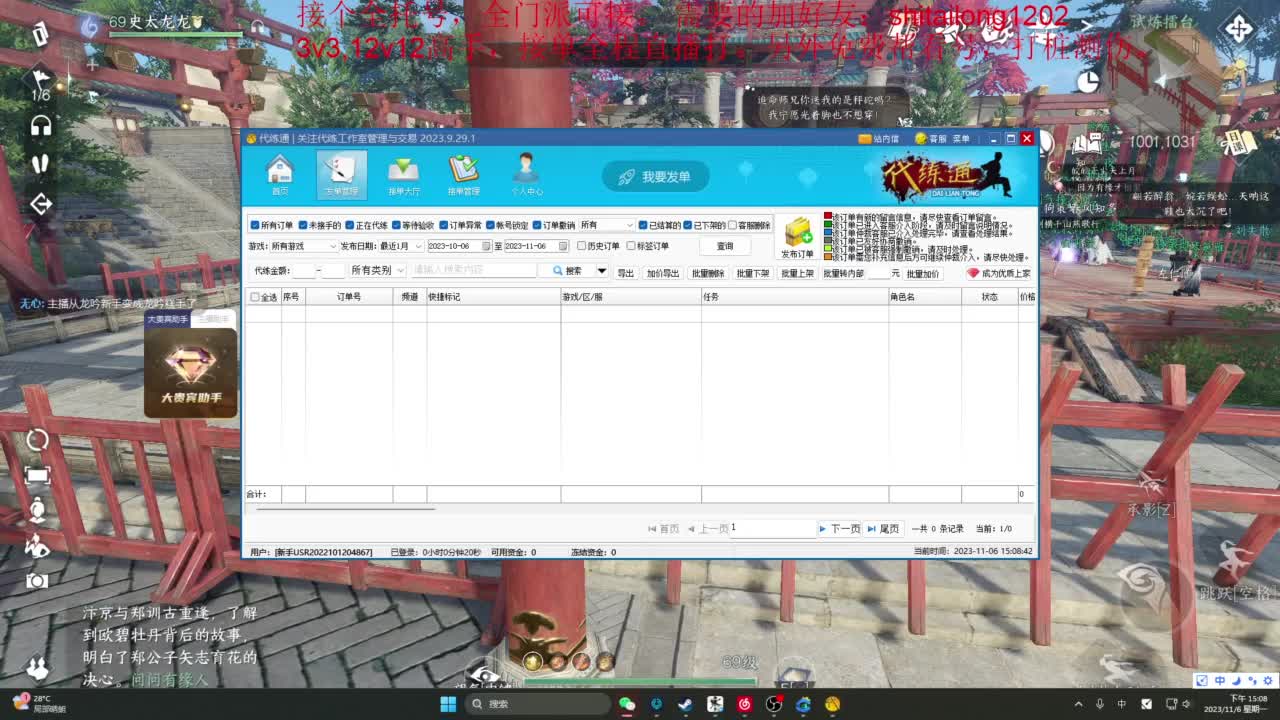
Task: Open the arrow dropdown beside 搜索
Action: click(x=602, y=271)
